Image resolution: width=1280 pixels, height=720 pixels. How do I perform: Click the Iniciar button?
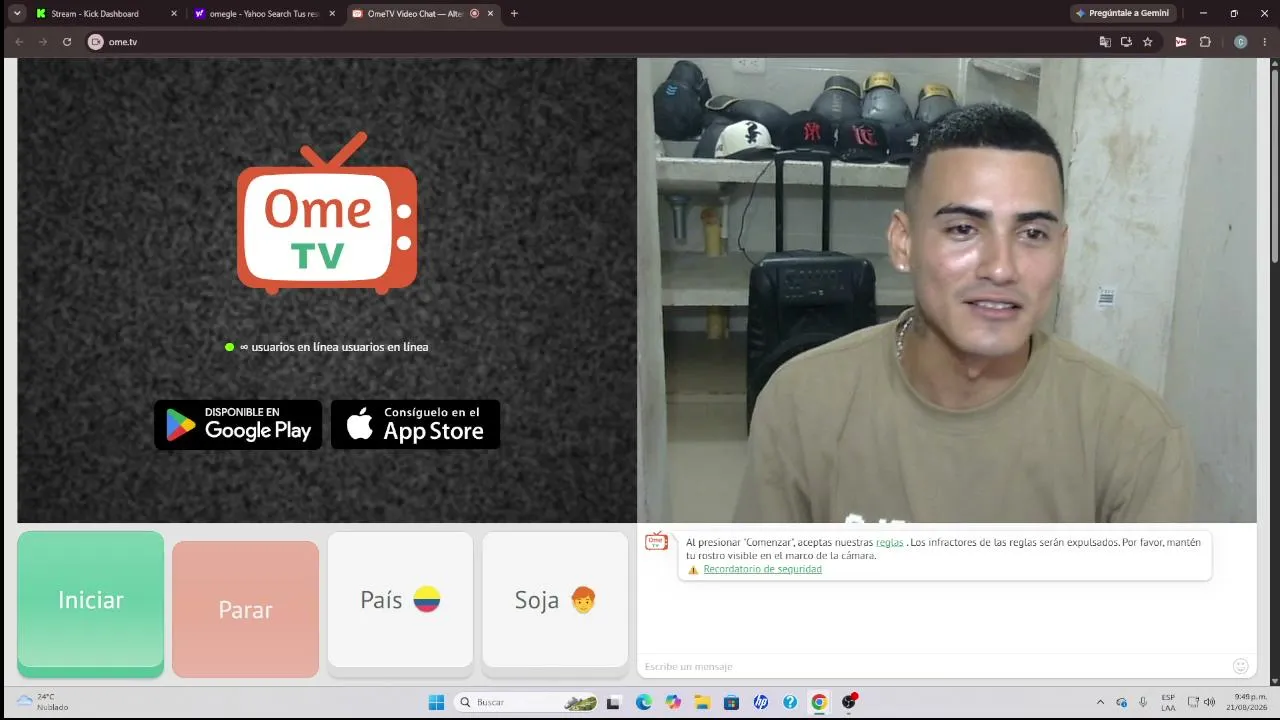point(91,603)
